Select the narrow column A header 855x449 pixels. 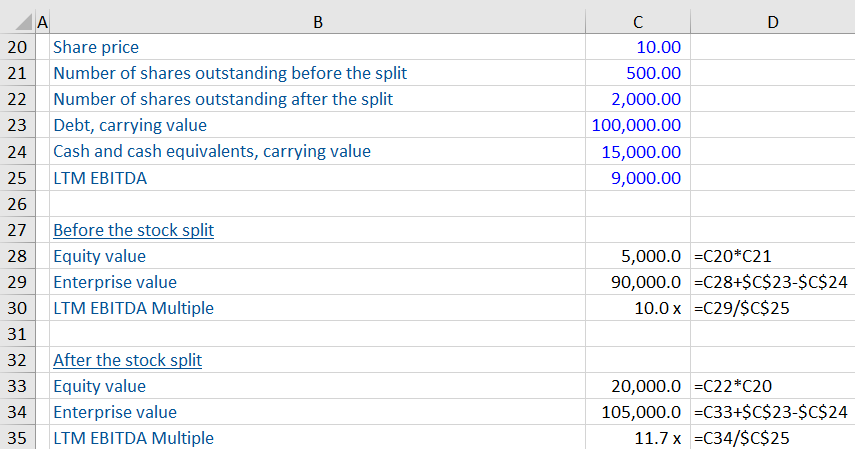coord(40,21)
